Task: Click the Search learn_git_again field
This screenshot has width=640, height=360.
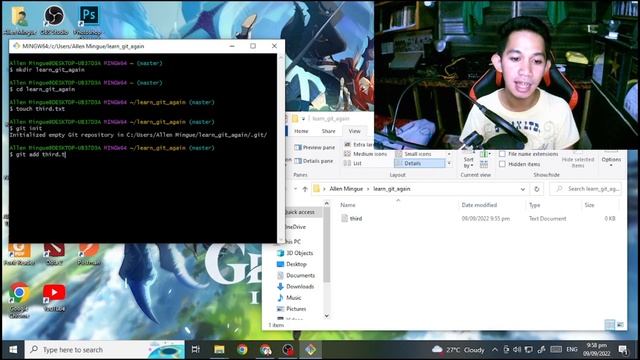Action: tap(585, 189)
